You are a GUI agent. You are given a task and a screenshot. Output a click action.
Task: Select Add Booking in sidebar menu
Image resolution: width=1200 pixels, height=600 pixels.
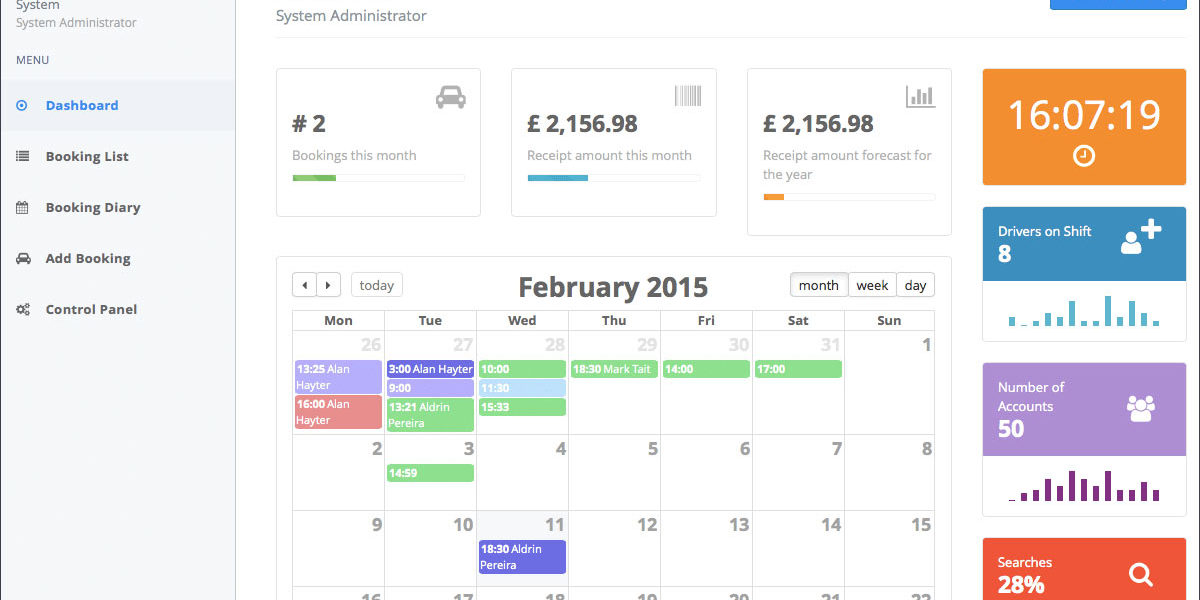(88, 259)
